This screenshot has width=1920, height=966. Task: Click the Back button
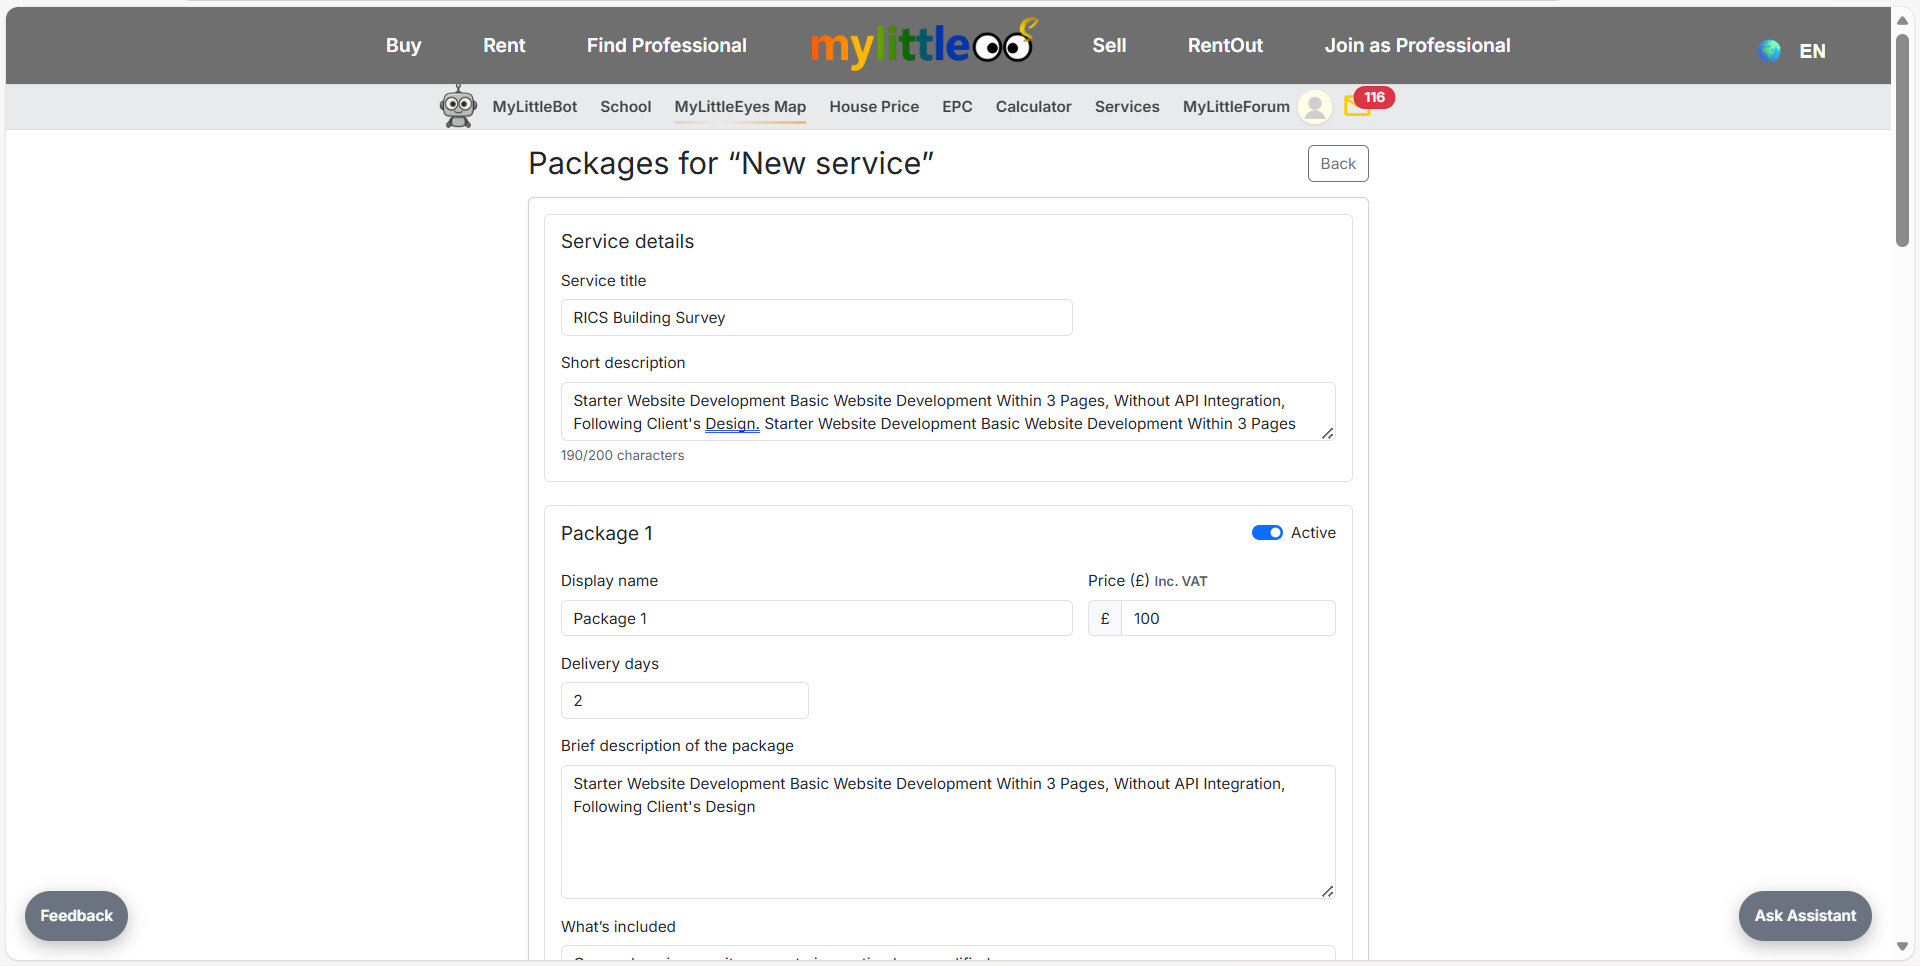coord(1338,163)
